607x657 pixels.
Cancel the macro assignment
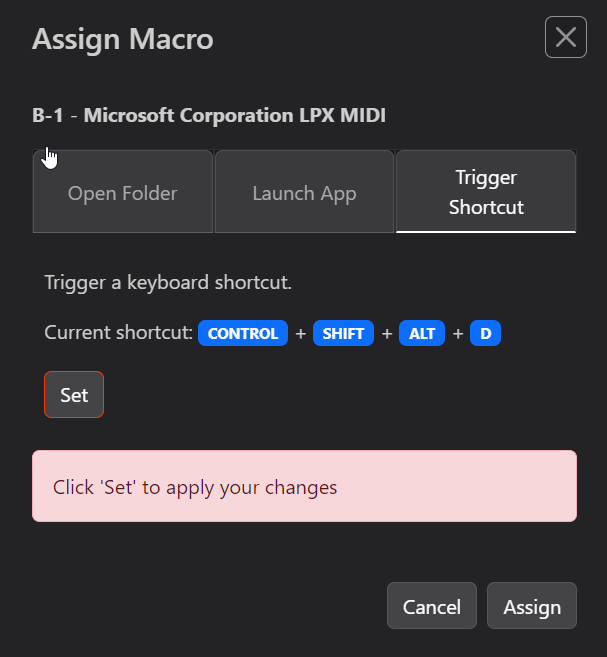pyautogui.click(x=431, y=606)
